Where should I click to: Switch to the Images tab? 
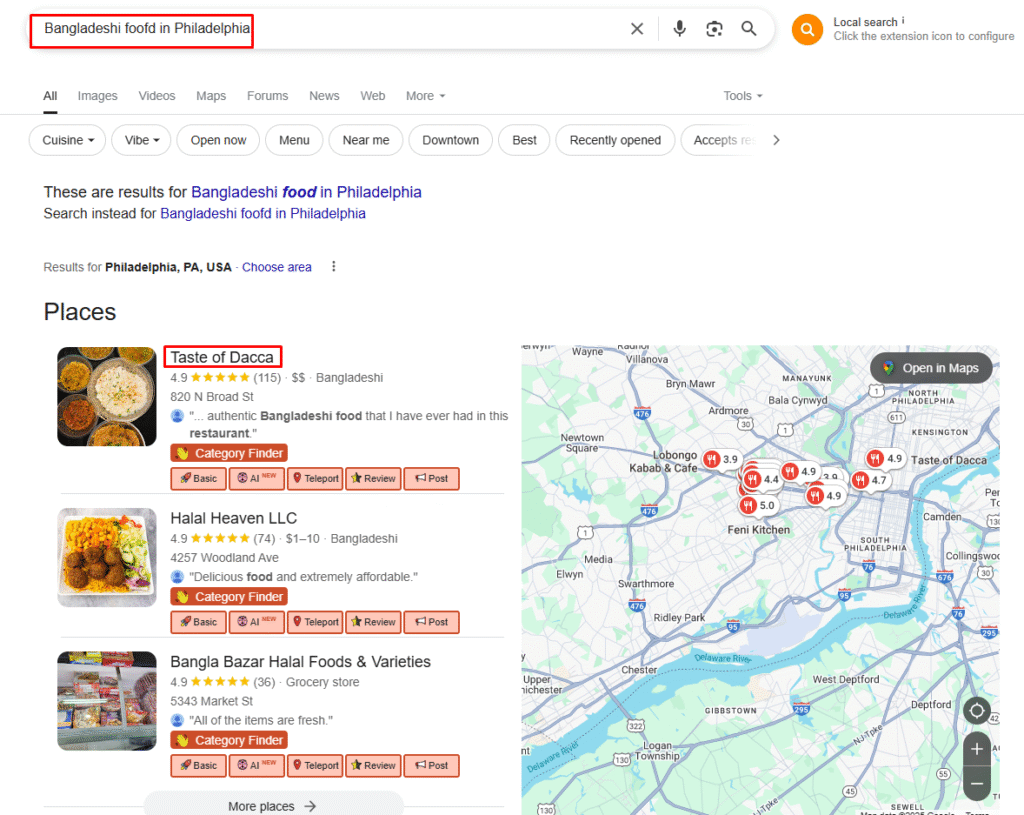[97, 96]
